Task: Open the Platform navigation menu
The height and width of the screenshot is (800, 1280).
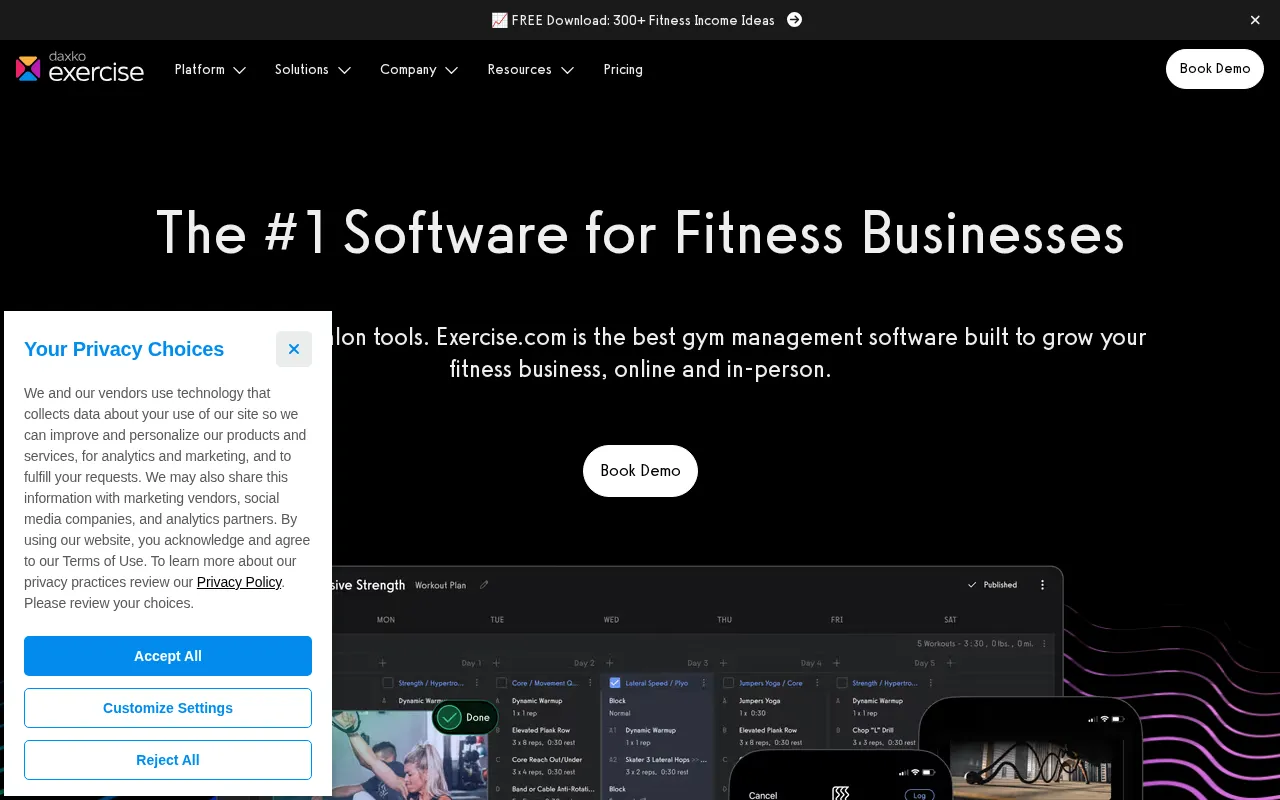Action: [x=199, y=69]
